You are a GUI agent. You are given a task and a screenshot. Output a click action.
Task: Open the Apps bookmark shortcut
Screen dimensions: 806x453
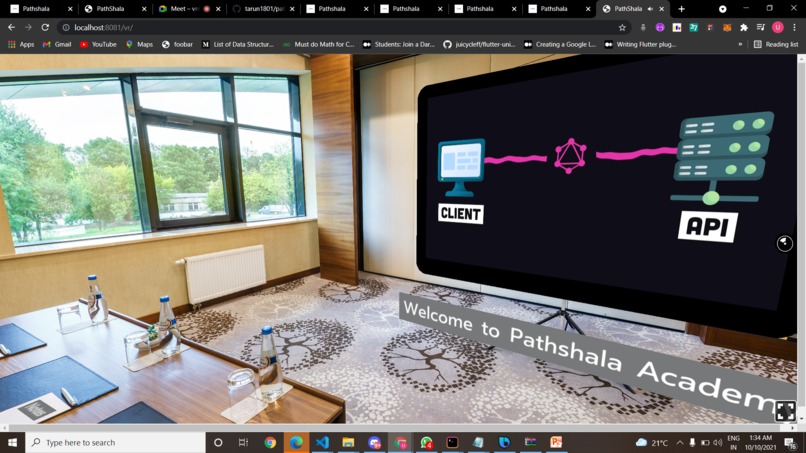21,44
